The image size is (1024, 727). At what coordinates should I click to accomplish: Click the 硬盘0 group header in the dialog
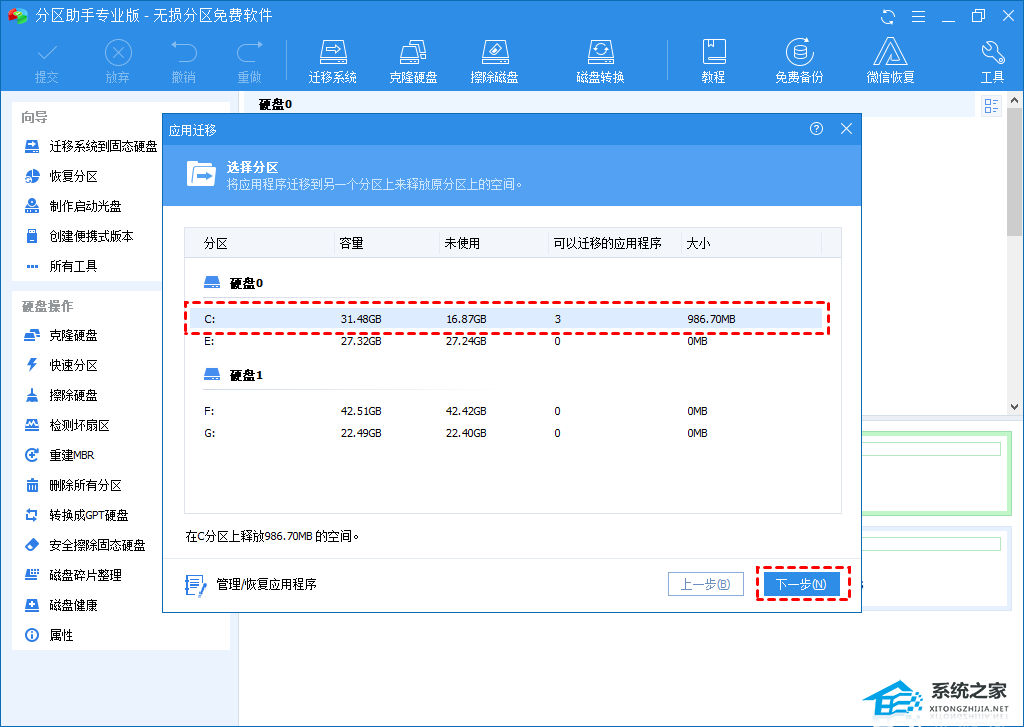(x=234, y=283)
